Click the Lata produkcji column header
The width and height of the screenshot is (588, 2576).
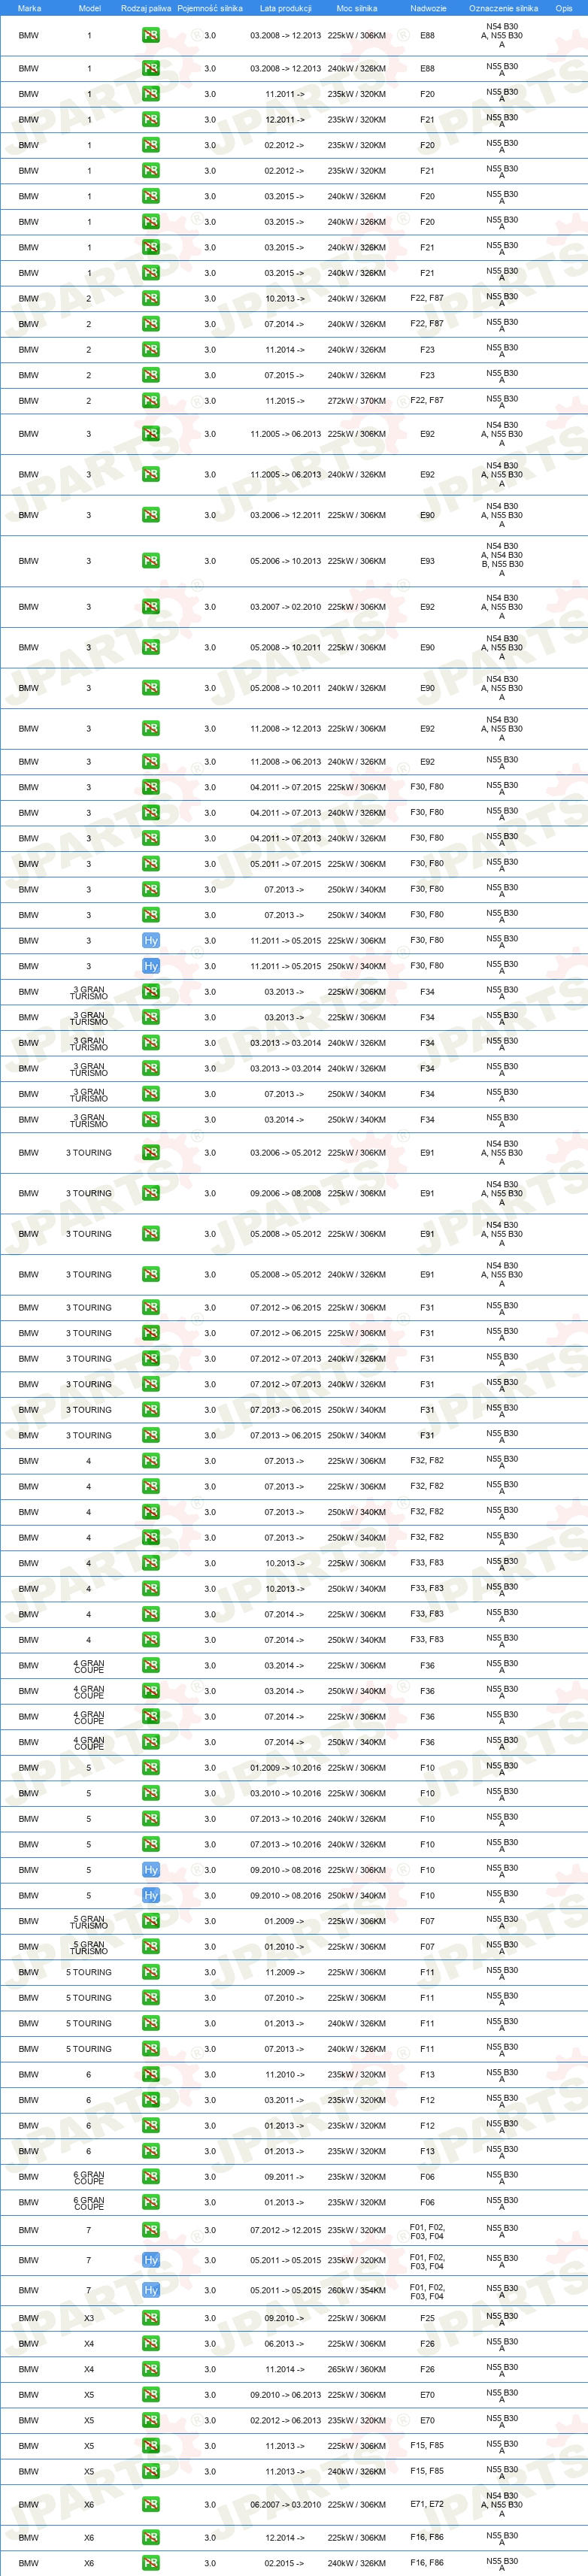285,8
